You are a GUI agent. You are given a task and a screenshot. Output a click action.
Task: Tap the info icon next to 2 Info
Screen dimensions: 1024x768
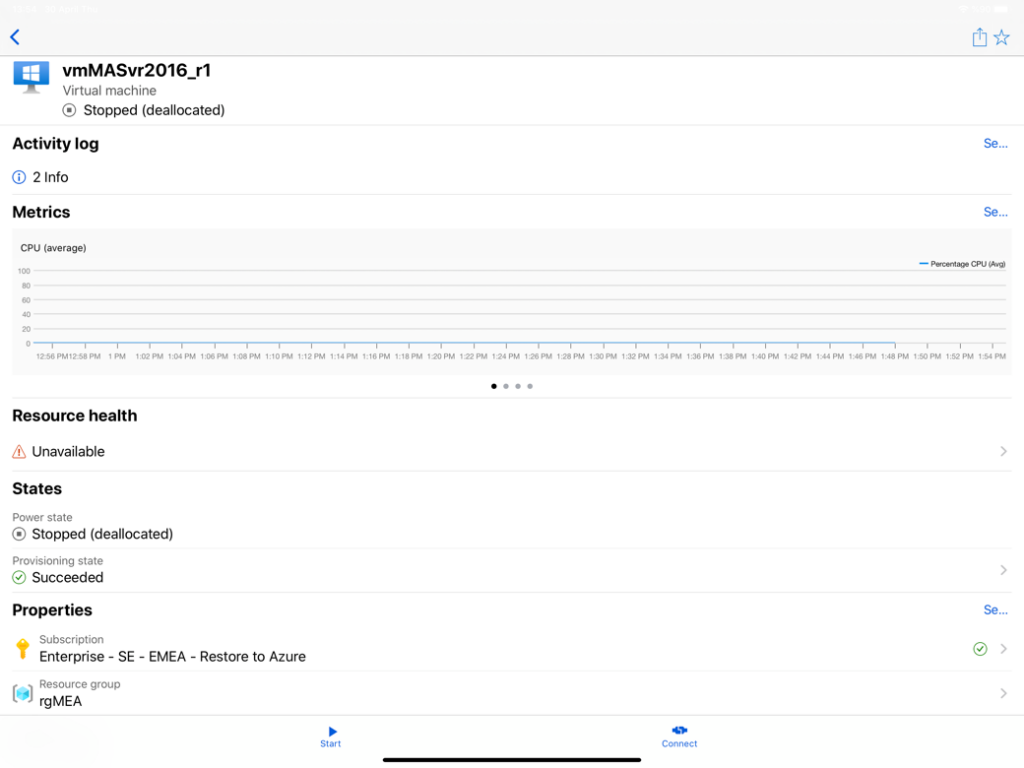(19, 177)
